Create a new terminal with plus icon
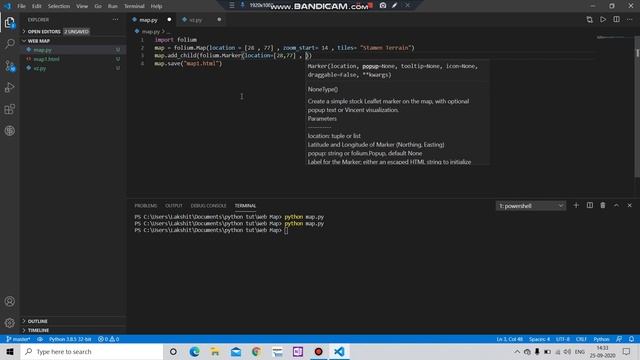Image resolution: width=640 pixels, height=360 pixels. coord(576,205)
